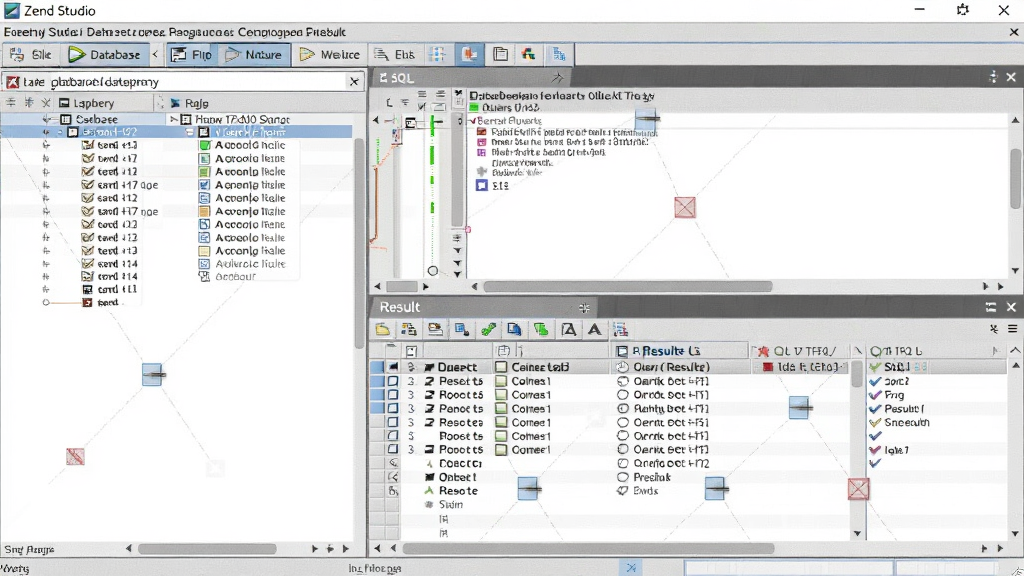Click the 'Sile' button at toolbar start
The image size is (1024, 576).
31,55
